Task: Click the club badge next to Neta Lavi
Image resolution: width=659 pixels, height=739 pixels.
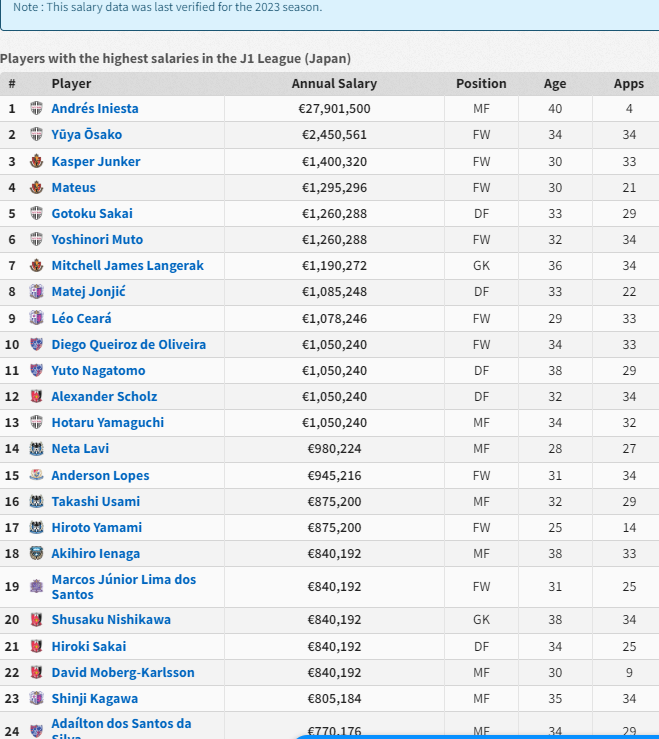Action: point(37,449)
